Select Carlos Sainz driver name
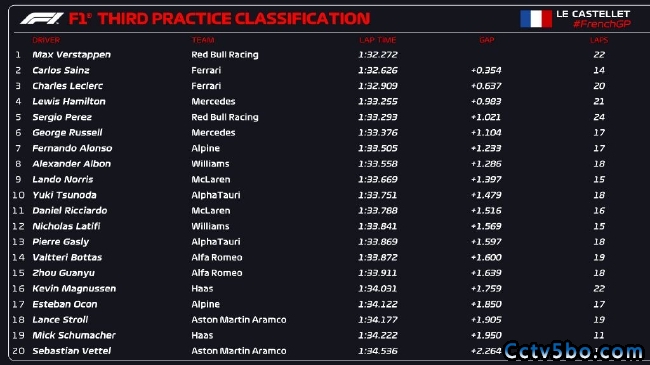 61,71
